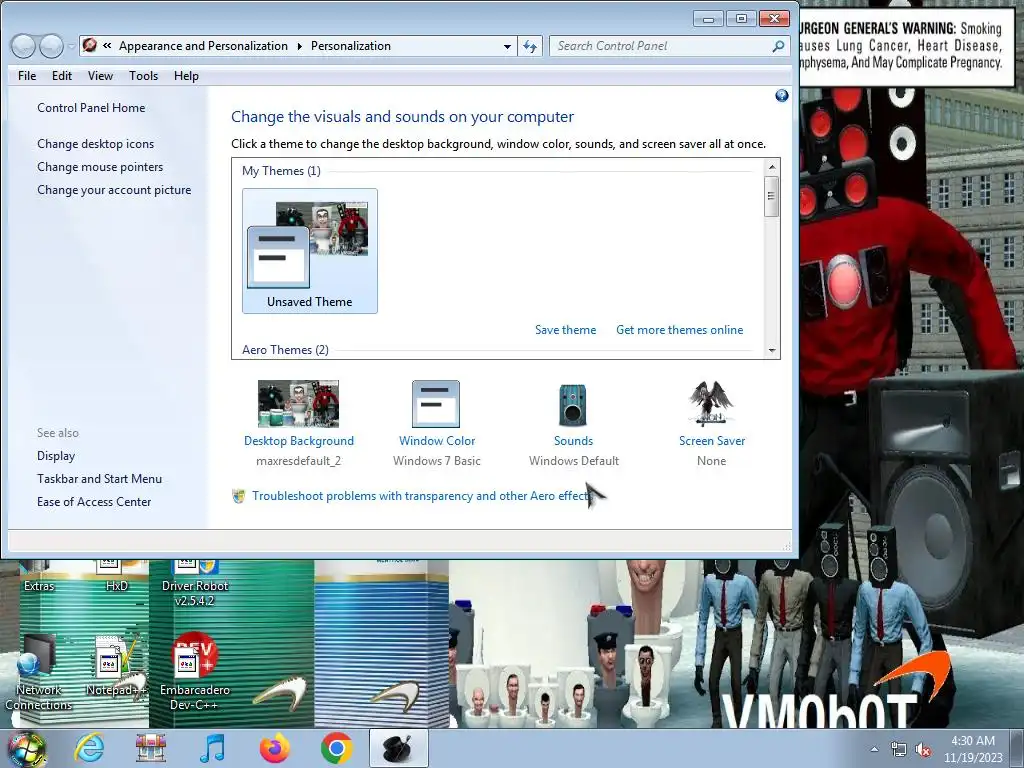Click the Windows 7 Basic color label
The image size is (1024, 768).
click(x=437, y=460)
